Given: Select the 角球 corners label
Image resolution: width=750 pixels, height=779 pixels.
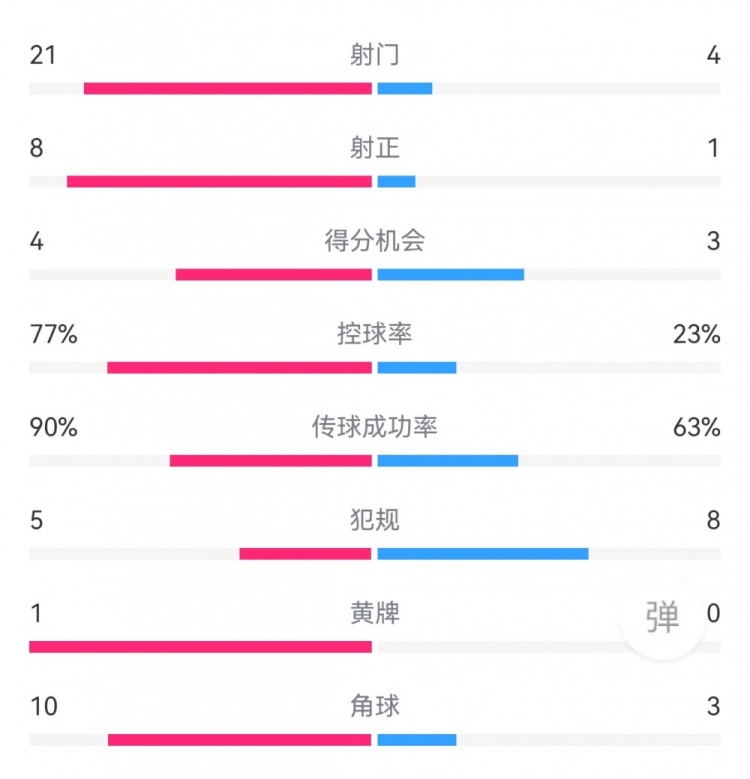Looking at the screenshot, I should point(375,706).
